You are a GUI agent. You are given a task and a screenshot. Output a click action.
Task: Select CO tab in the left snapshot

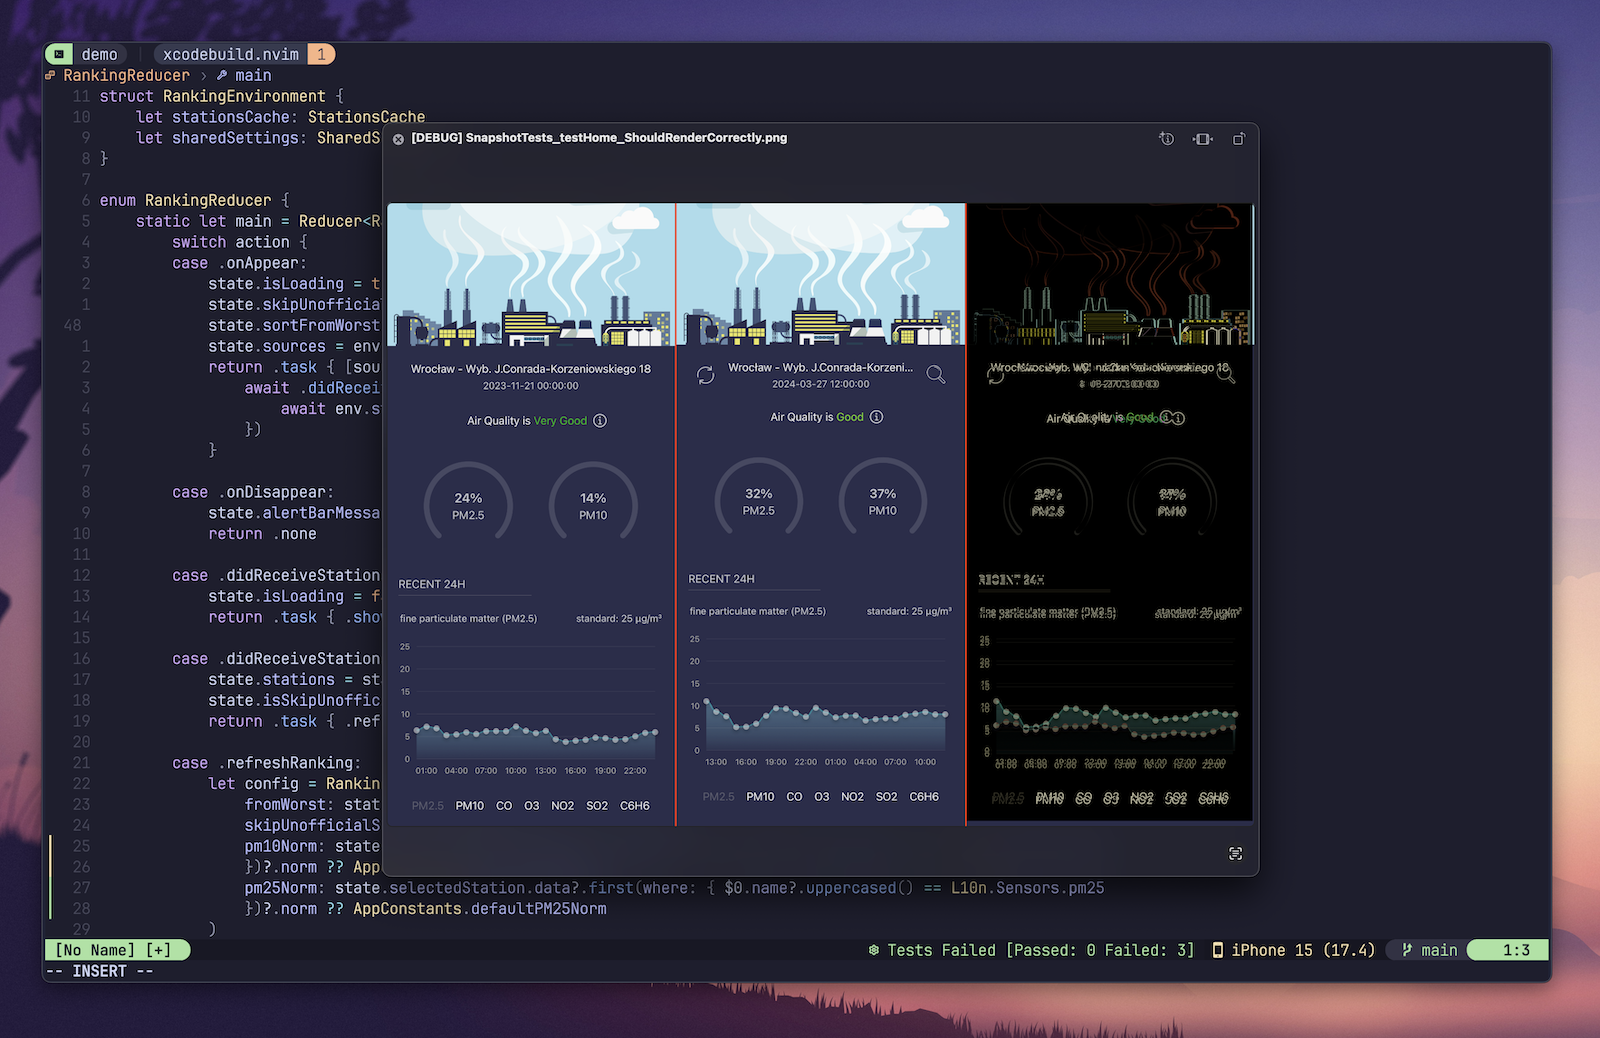504,806
